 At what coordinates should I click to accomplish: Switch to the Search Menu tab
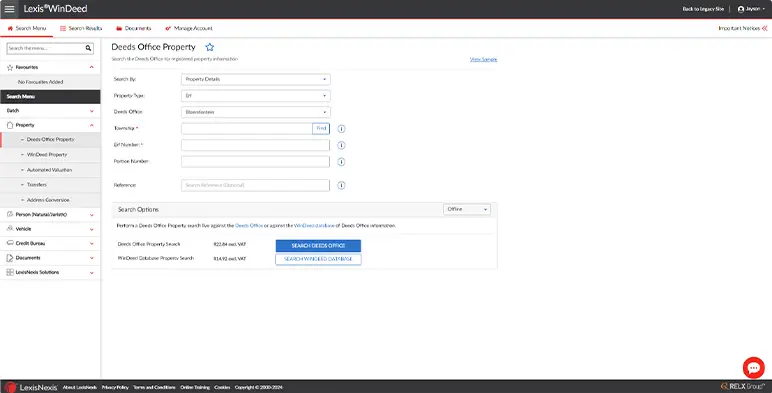coord(27,29)
